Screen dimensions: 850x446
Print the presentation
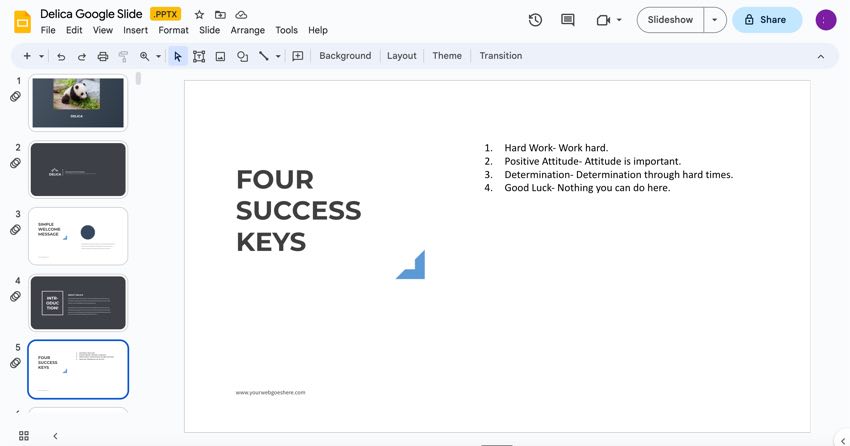[102, 56]
